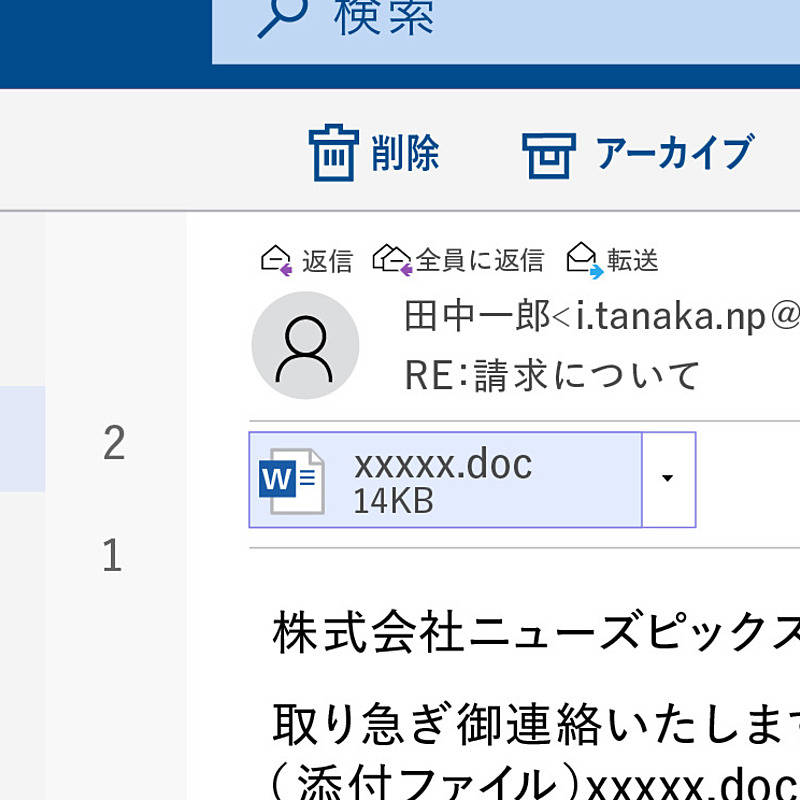Click the Word document file icon
Screen dimensions: 800x800
(291, 481)
